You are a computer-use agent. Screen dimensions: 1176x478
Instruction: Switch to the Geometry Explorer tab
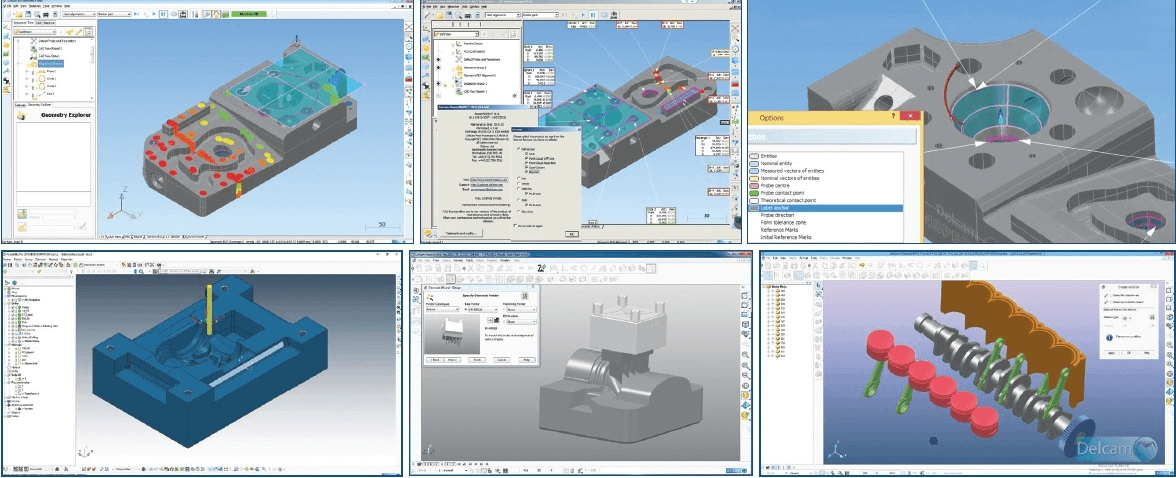click(x=40, y=105)
